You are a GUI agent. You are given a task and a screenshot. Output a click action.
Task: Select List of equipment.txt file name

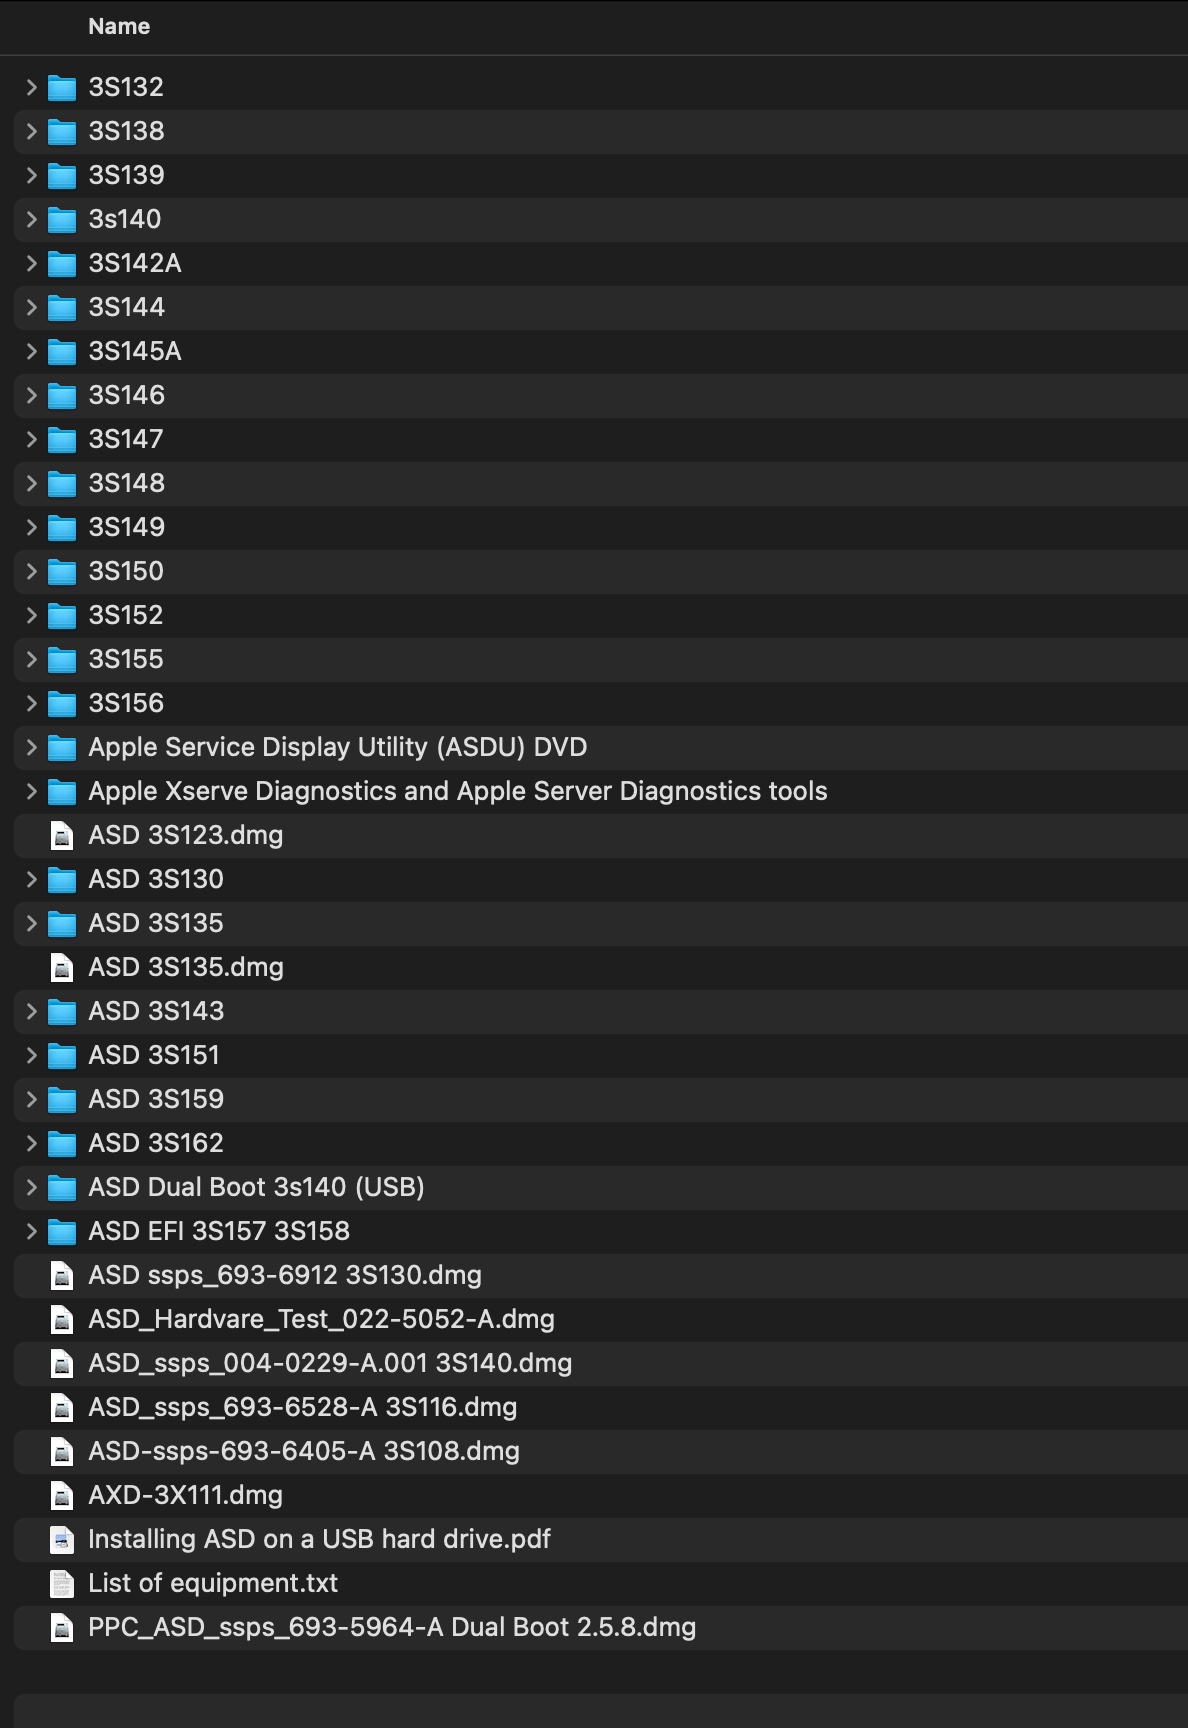pos(213,1584)
